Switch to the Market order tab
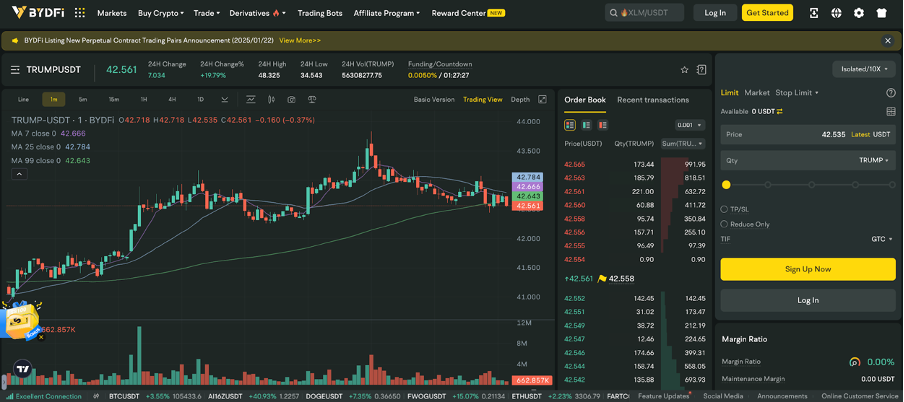The width and height of the screenshot is (904, 402). tap(757, 93)
